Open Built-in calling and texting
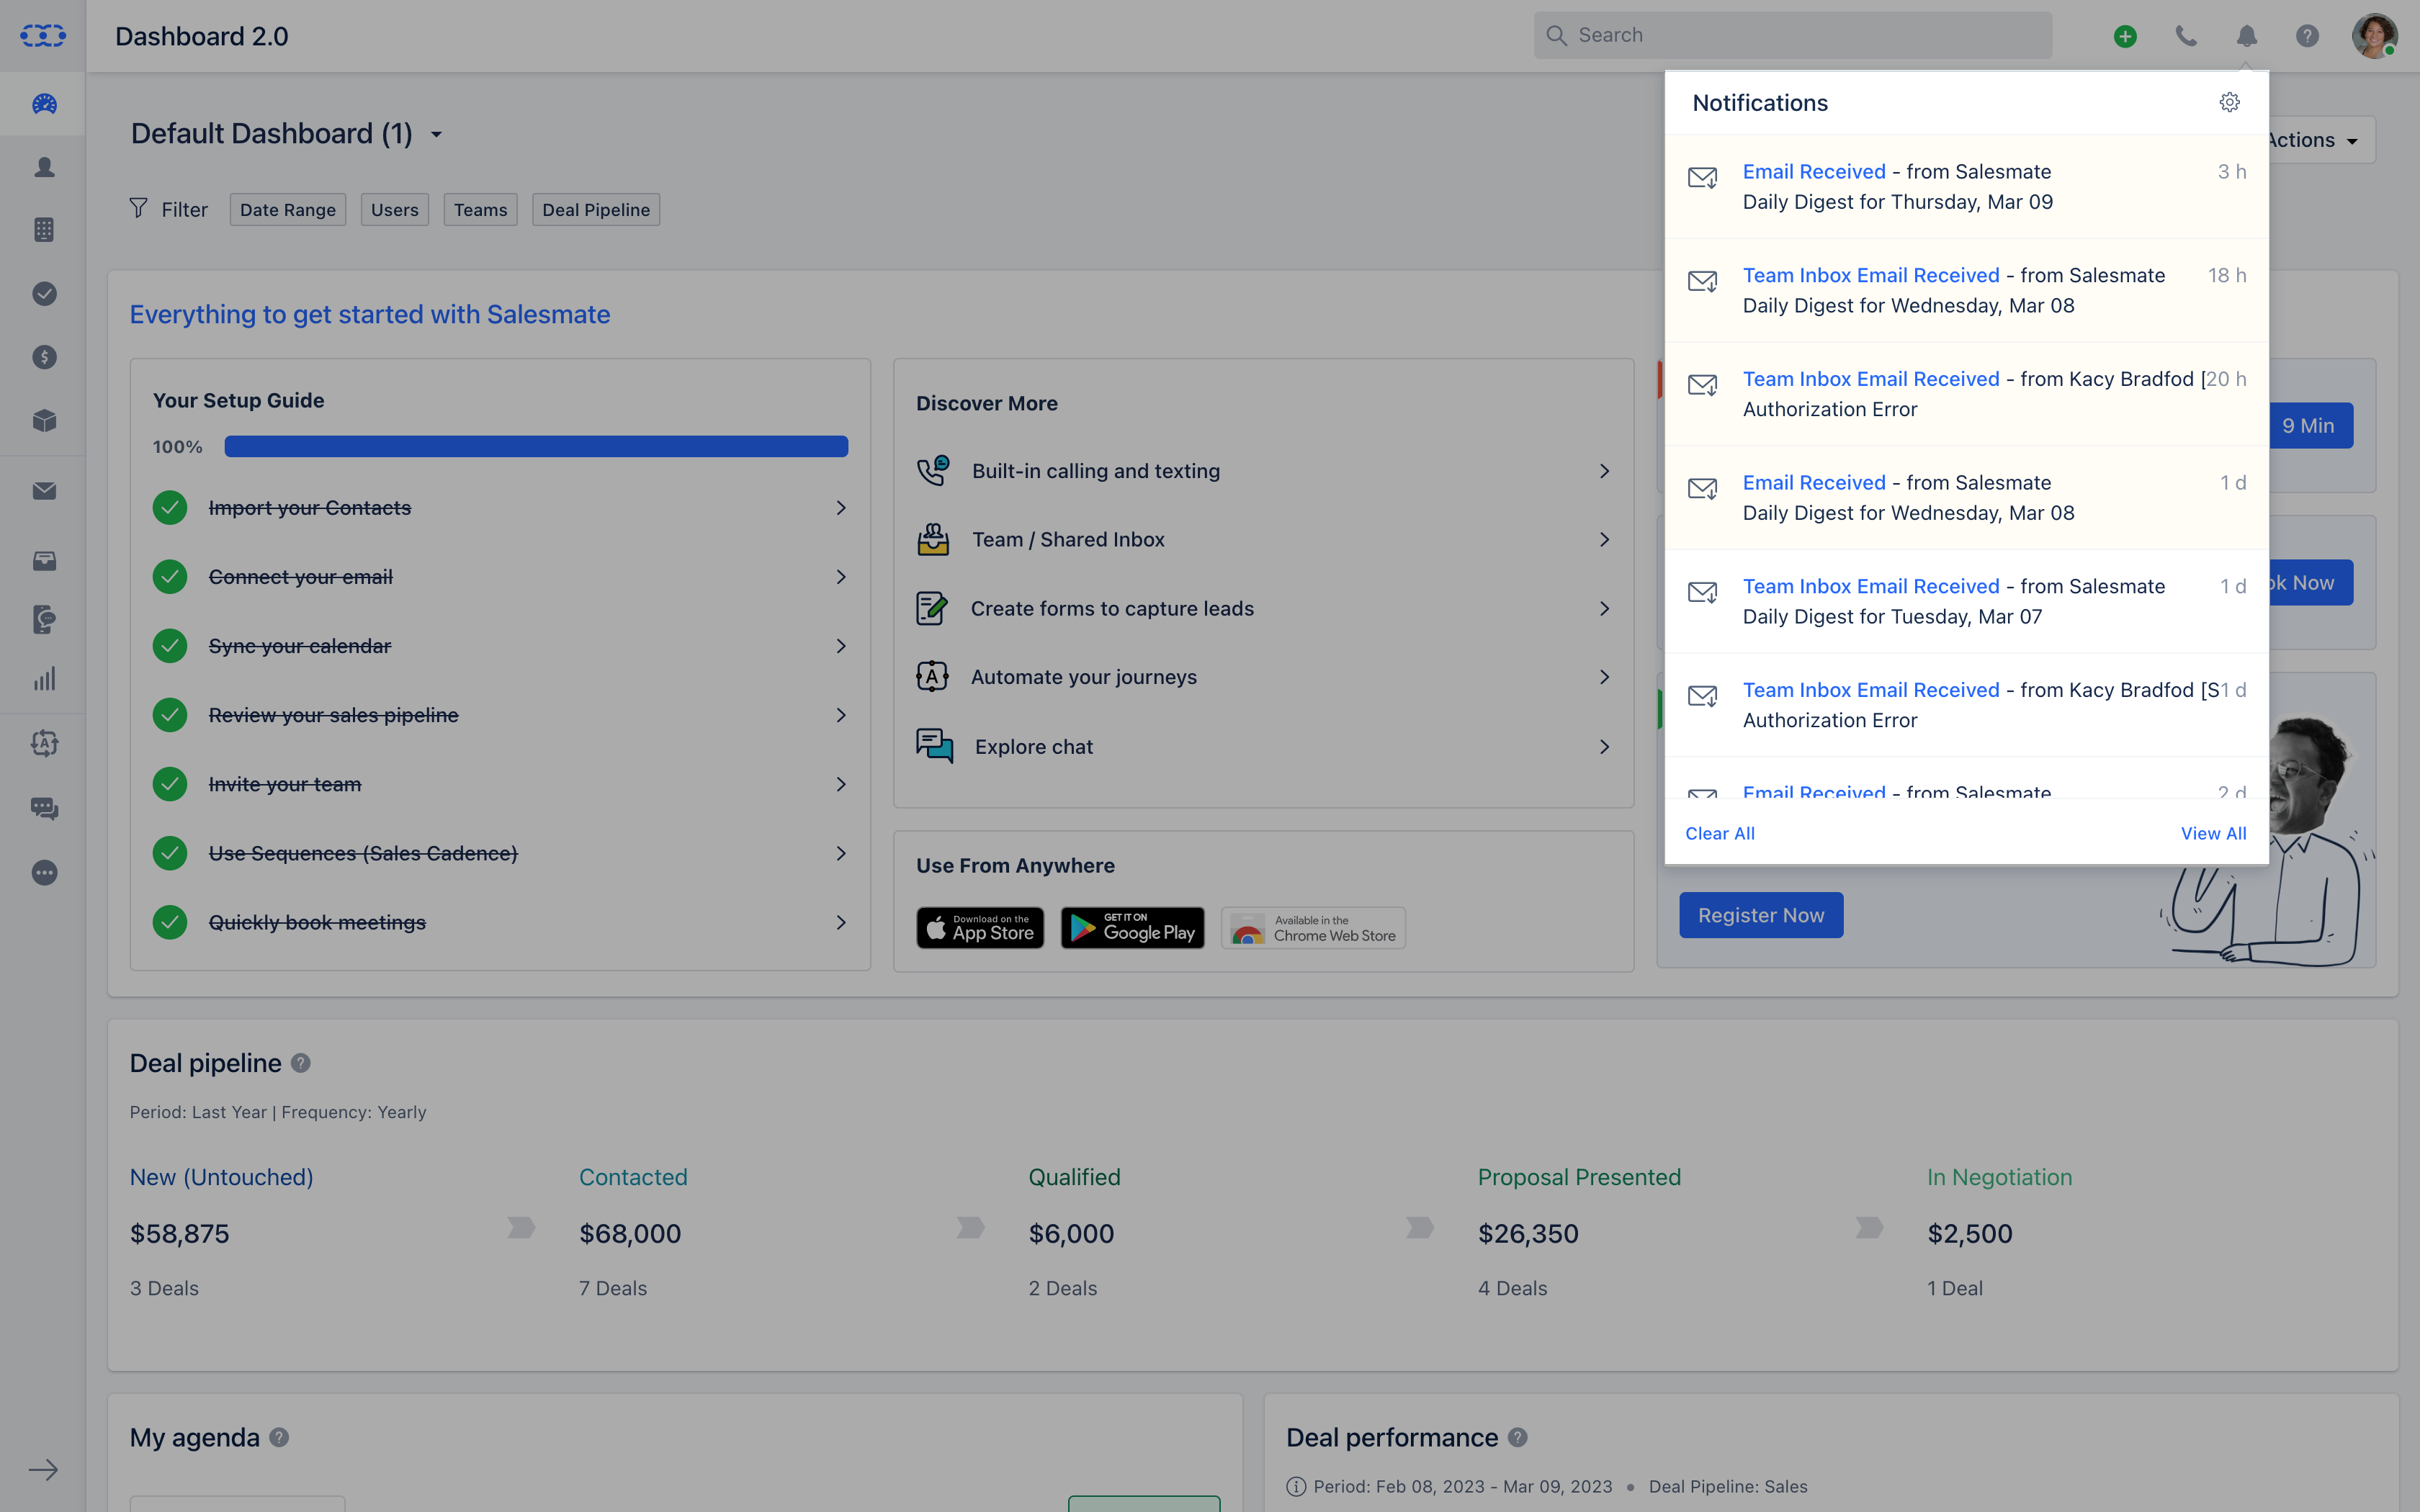 [1264, 471]
